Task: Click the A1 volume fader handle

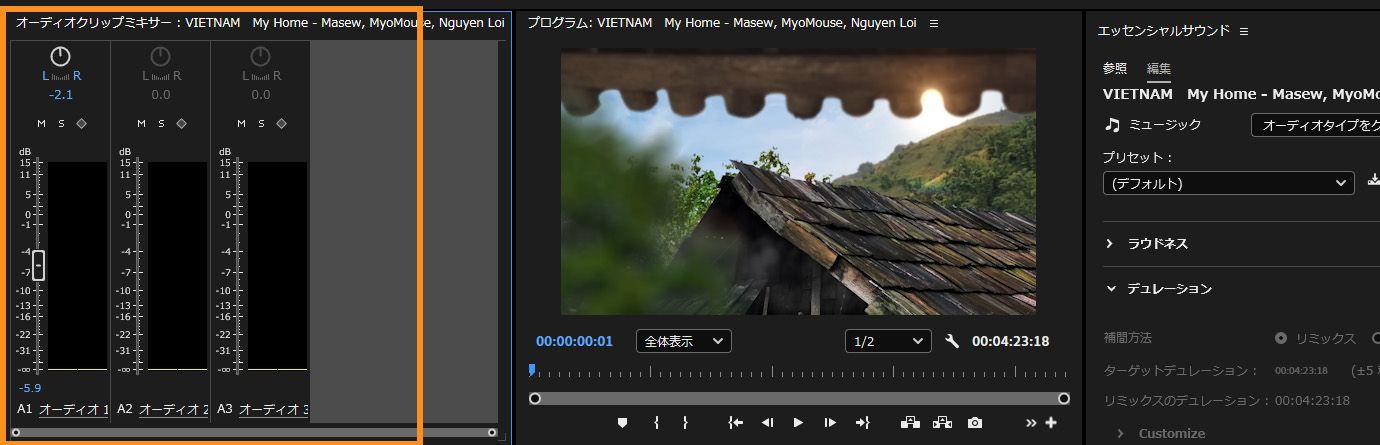Action: 38,265
